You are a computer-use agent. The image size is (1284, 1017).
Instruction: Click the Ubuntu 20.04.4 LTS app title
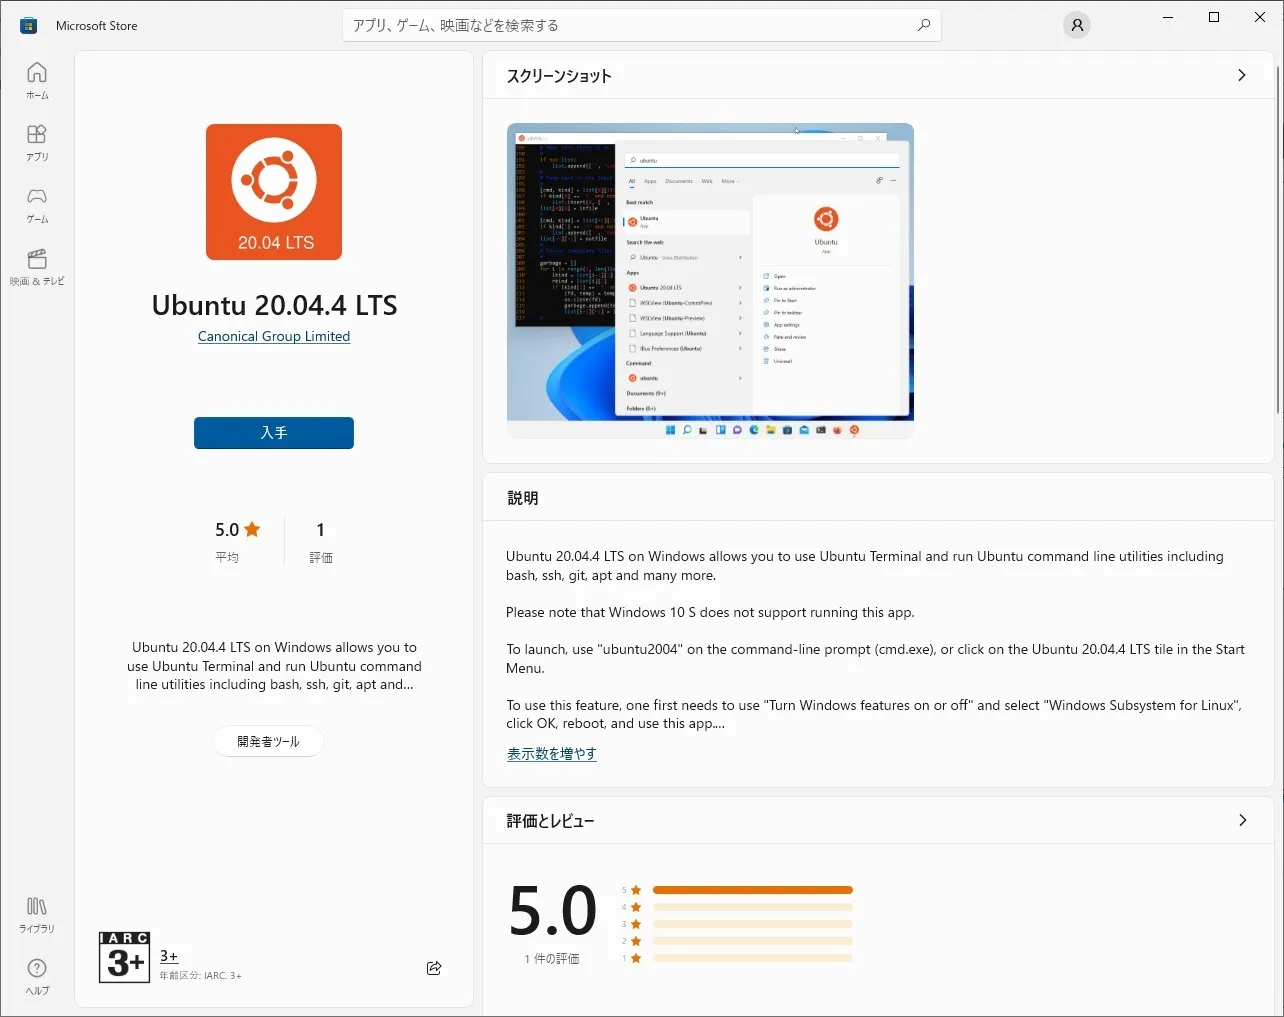pos(274,305)
